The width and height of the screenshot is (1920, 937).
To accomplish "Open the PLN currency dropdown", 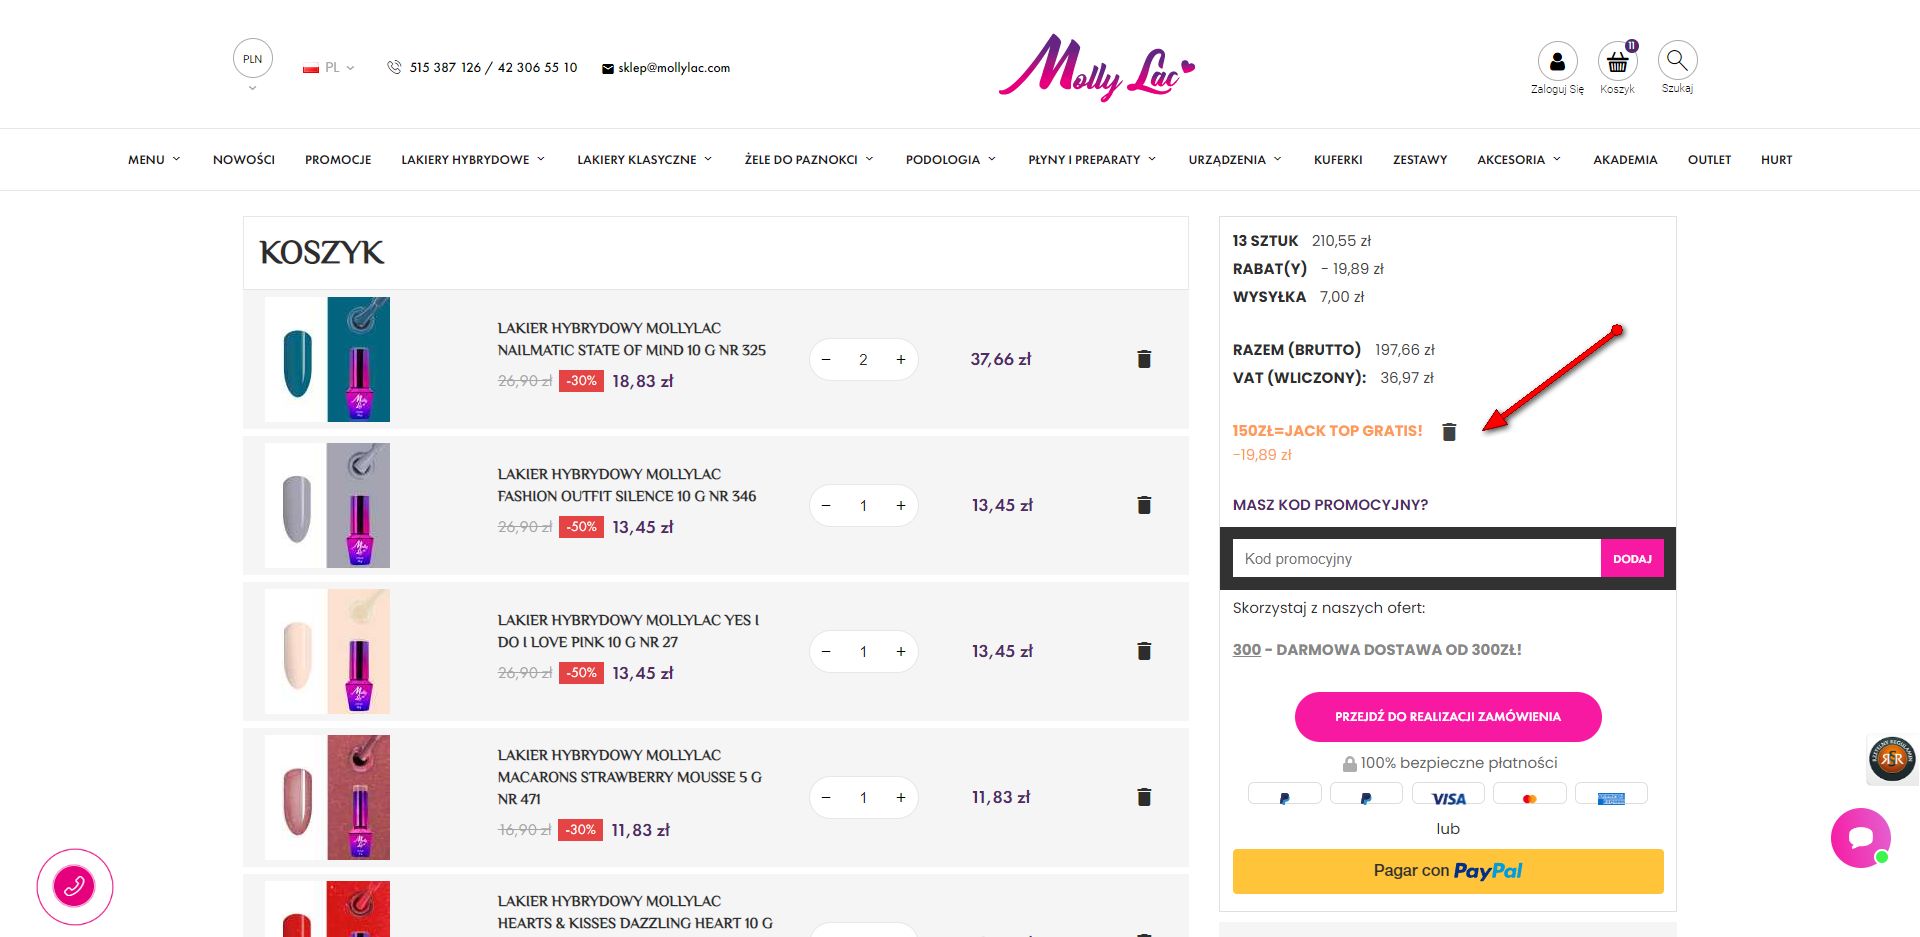I will pyautogui.click(x=253, y=62).
